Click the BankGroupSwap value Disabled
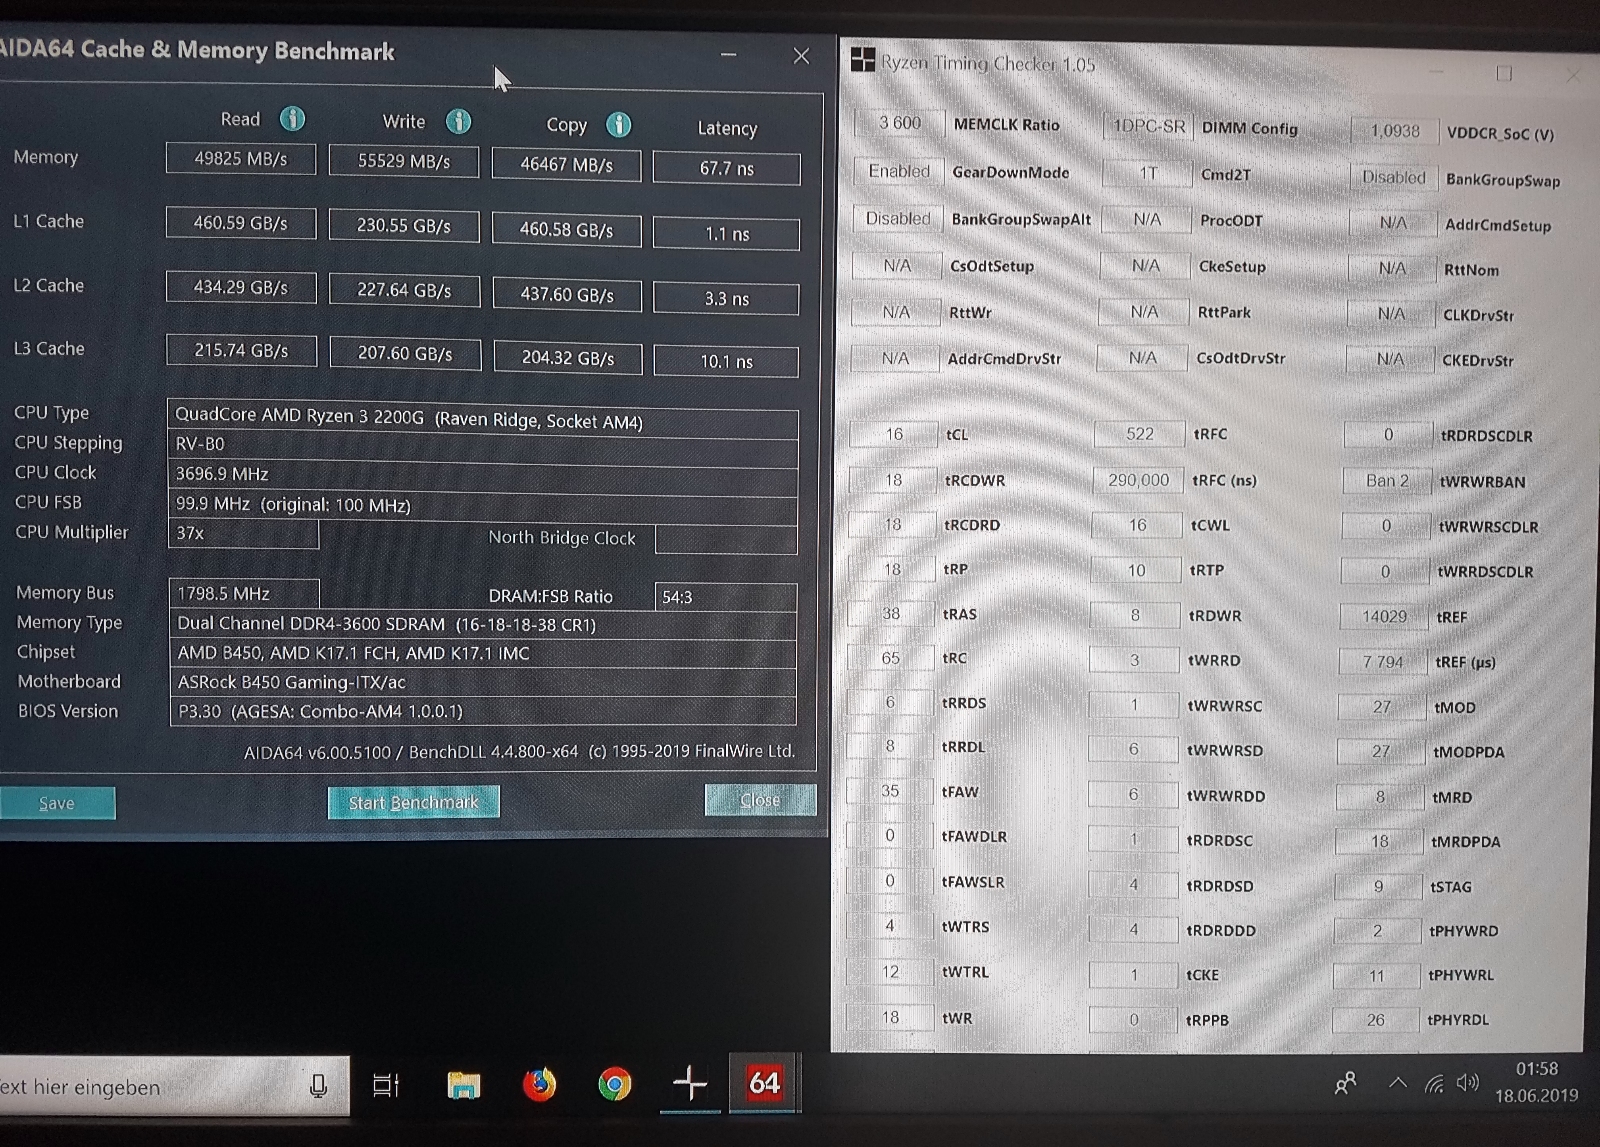Viewport: 1600px width, 1147px height. point(1394,177)
